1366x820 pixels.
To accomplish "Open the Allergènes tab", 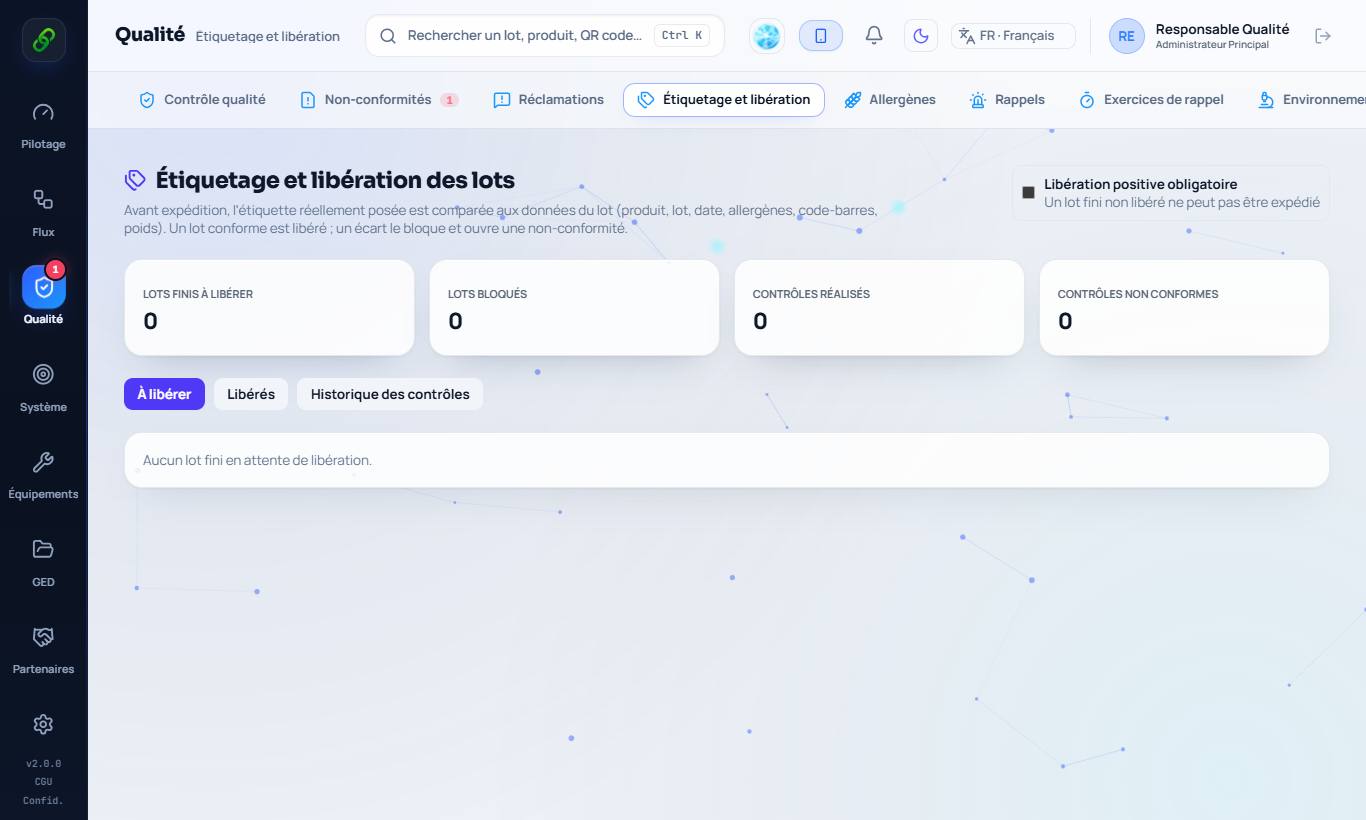I will point(890,100).
